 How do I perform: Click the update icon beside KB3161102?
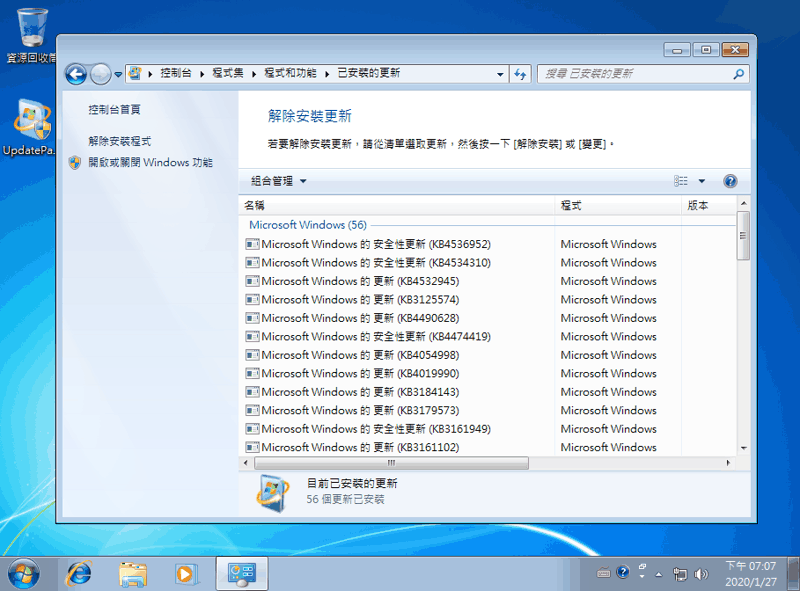252,448
